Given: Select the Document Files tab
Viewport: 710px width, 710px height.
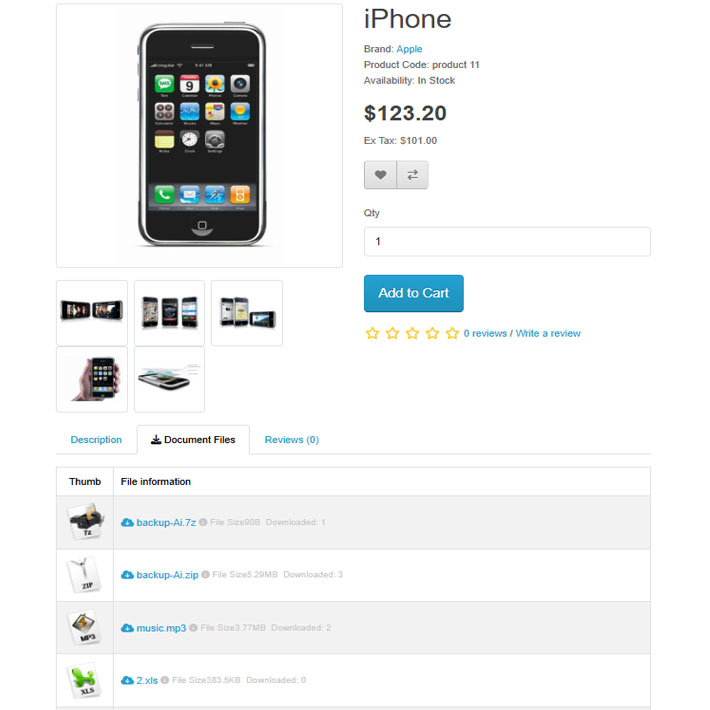Looking at the screenshot, I should pyautogui.click(x=193, y=440).
